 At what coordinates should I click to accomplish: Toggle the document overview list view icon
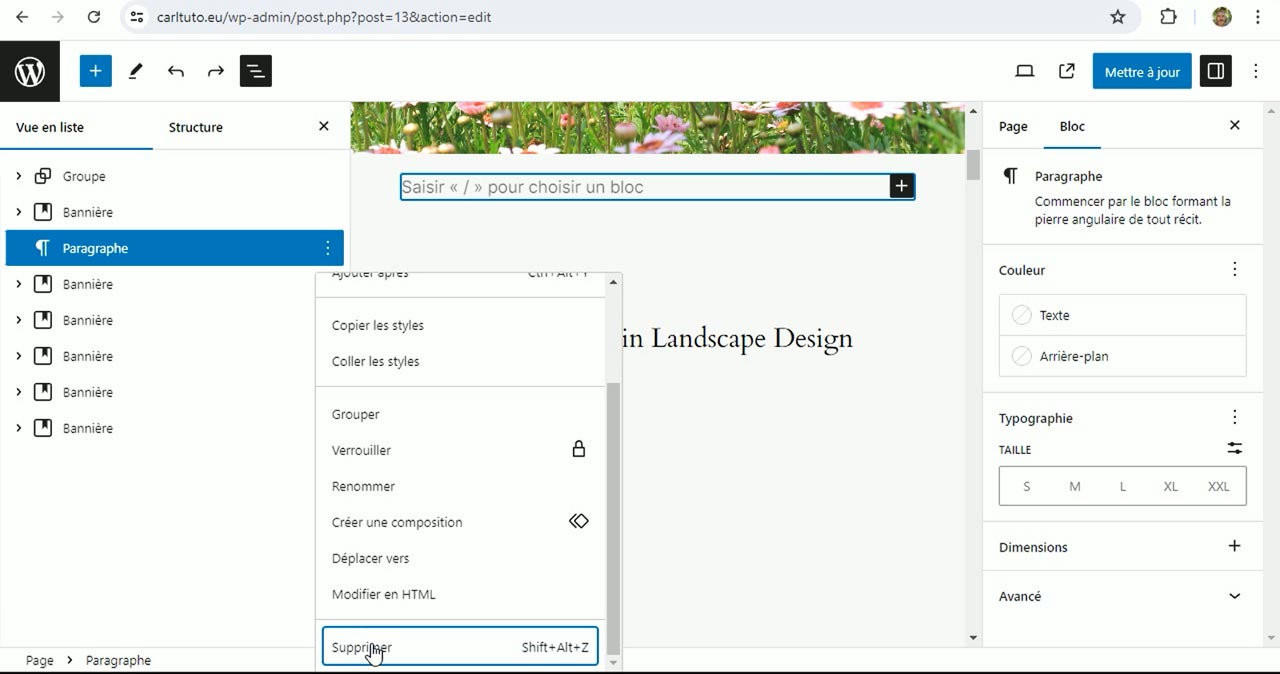(x=256, y=72)
